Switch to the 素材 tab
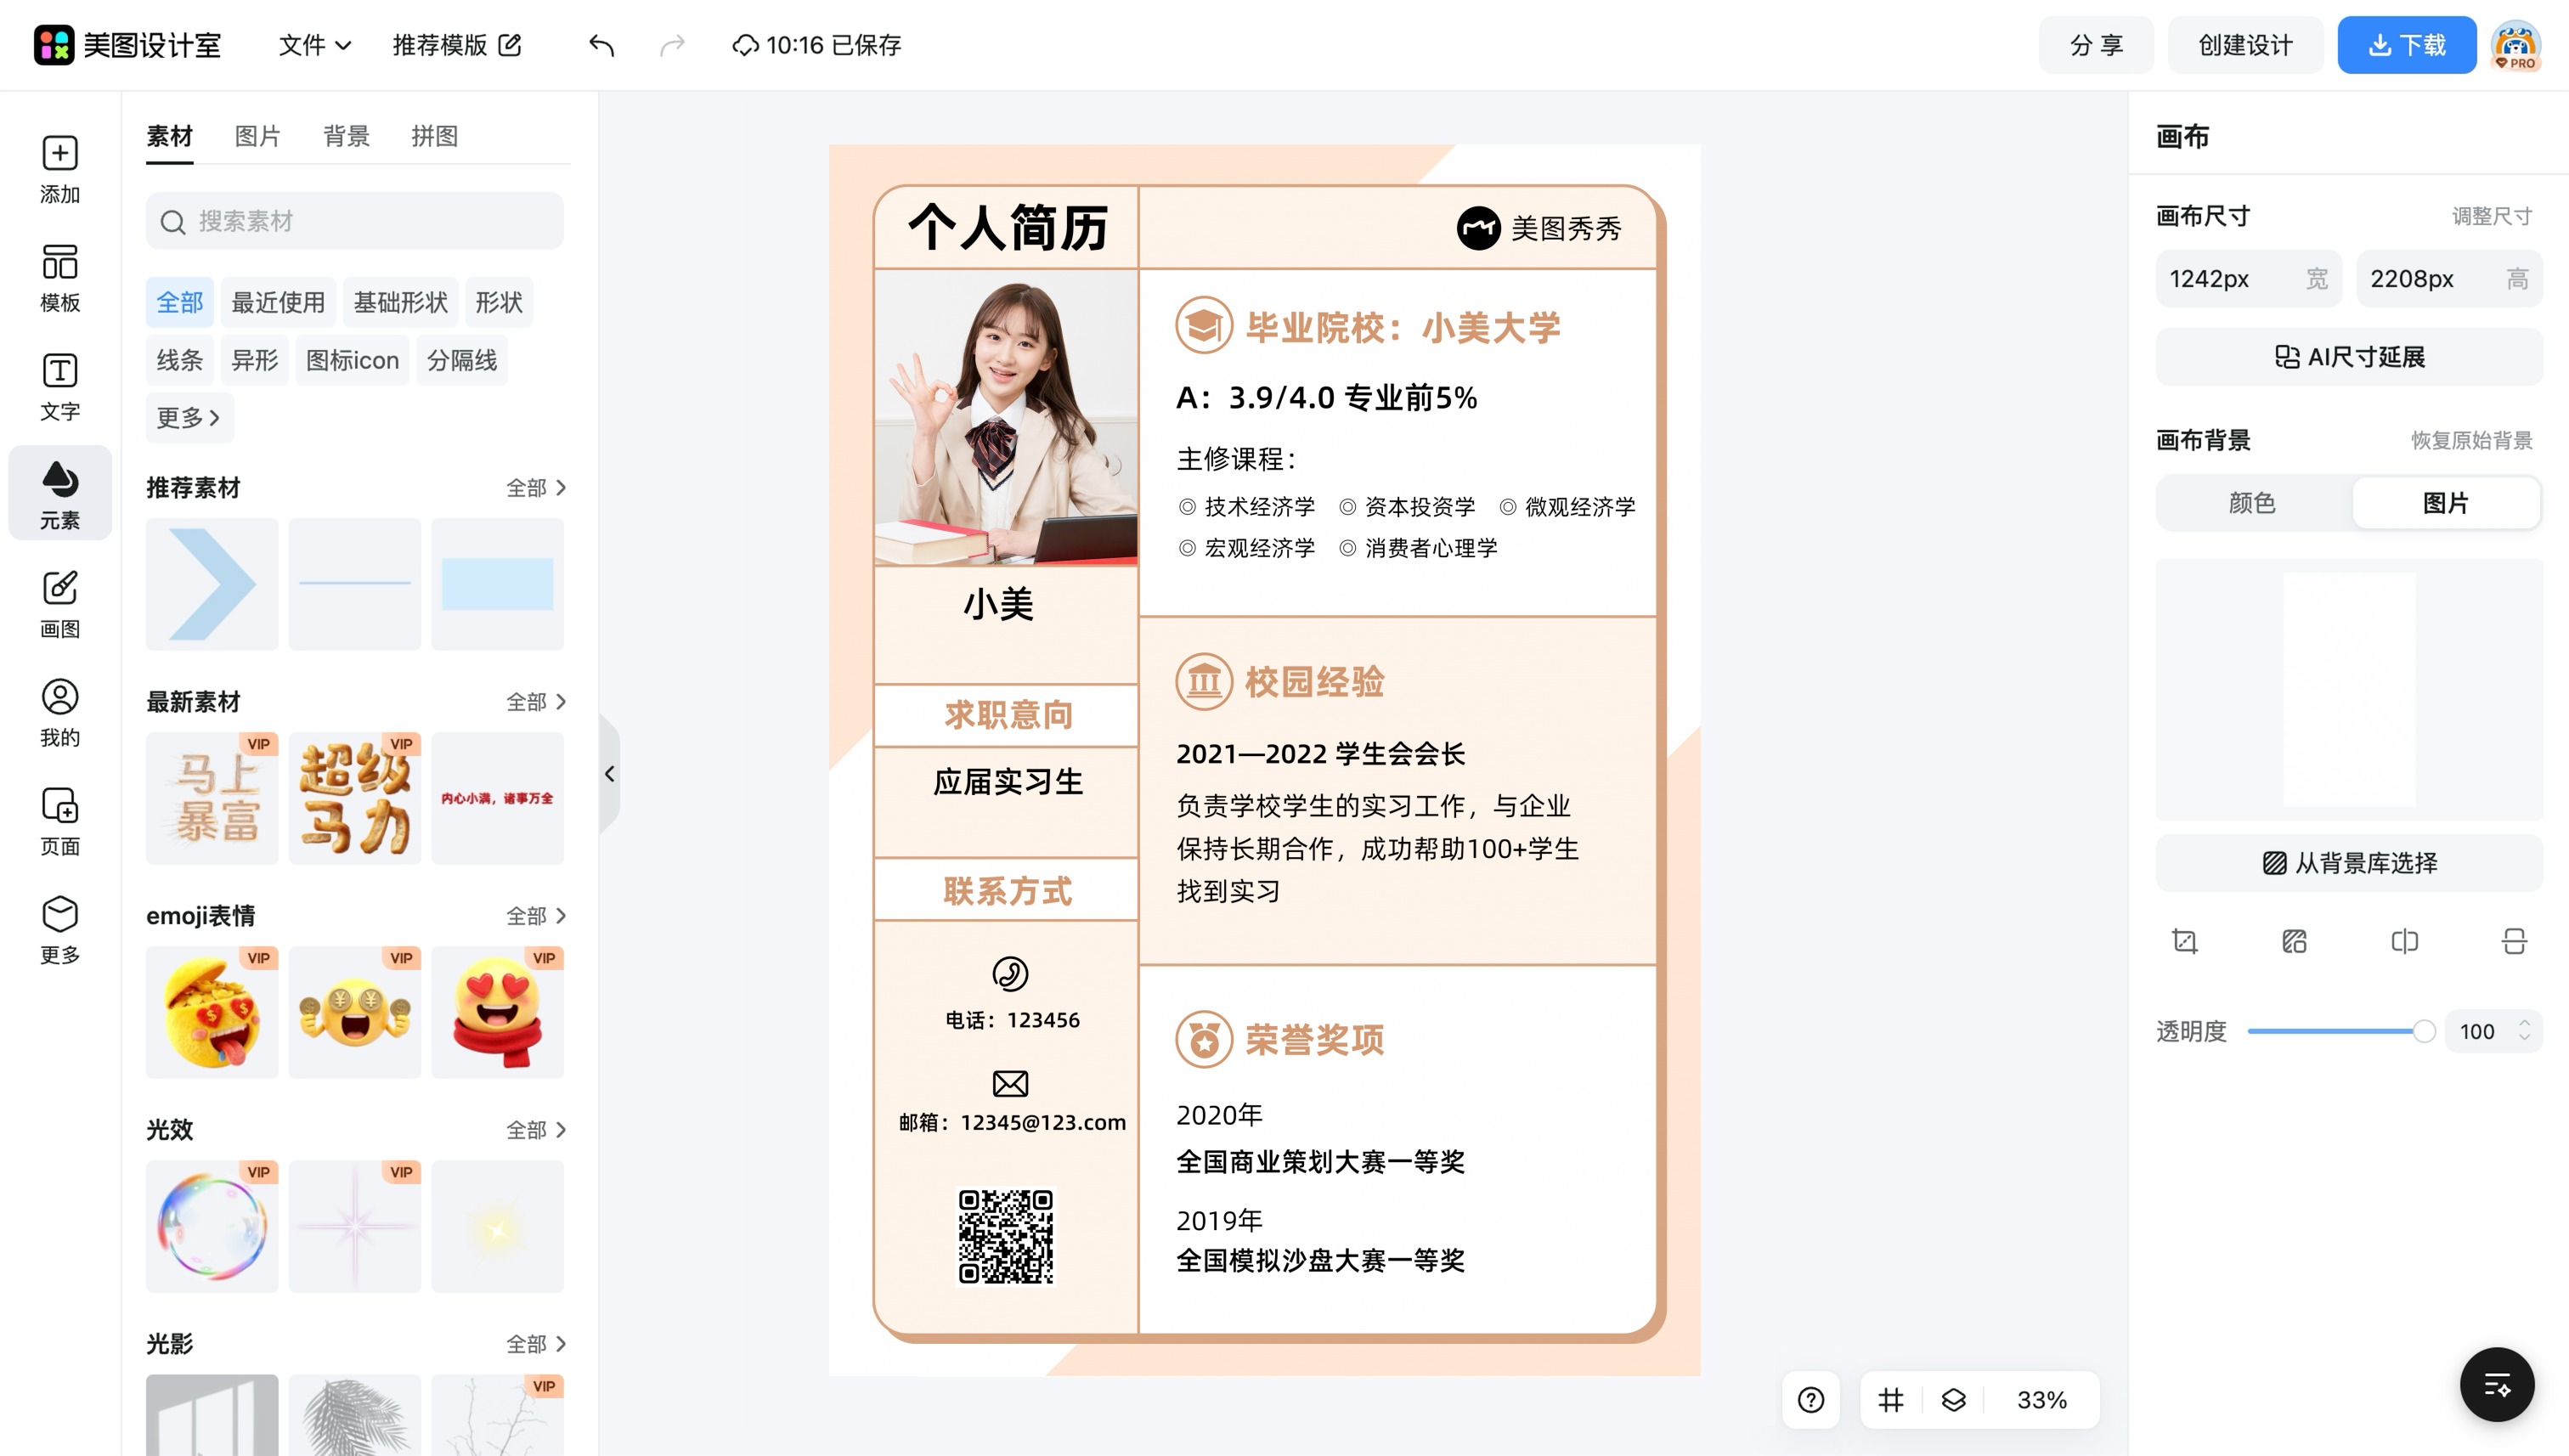 (169, 136)
